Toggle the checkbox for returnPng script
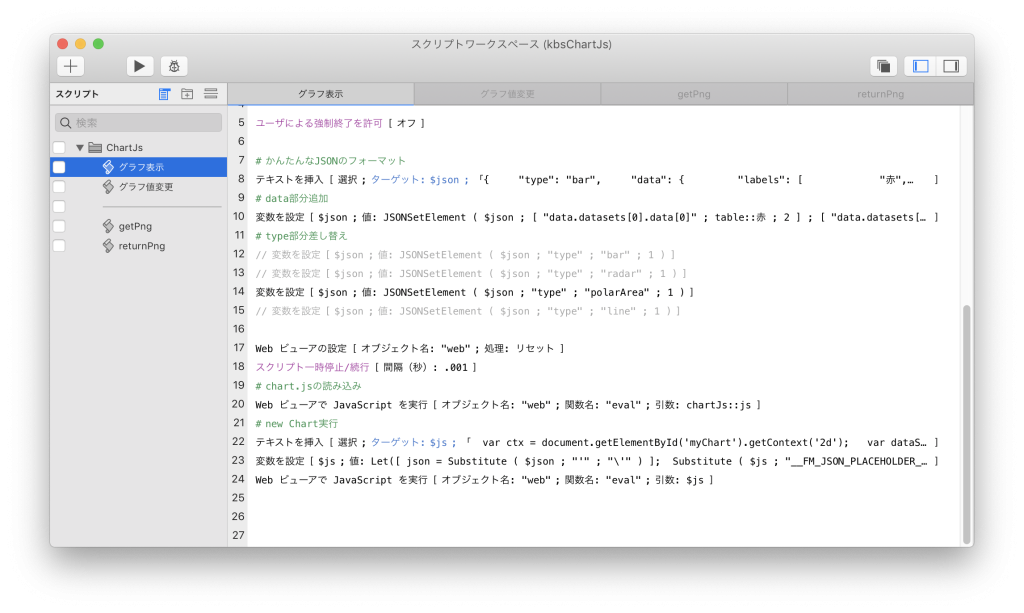The image size is (1024, 613). (x=59, y=245)
